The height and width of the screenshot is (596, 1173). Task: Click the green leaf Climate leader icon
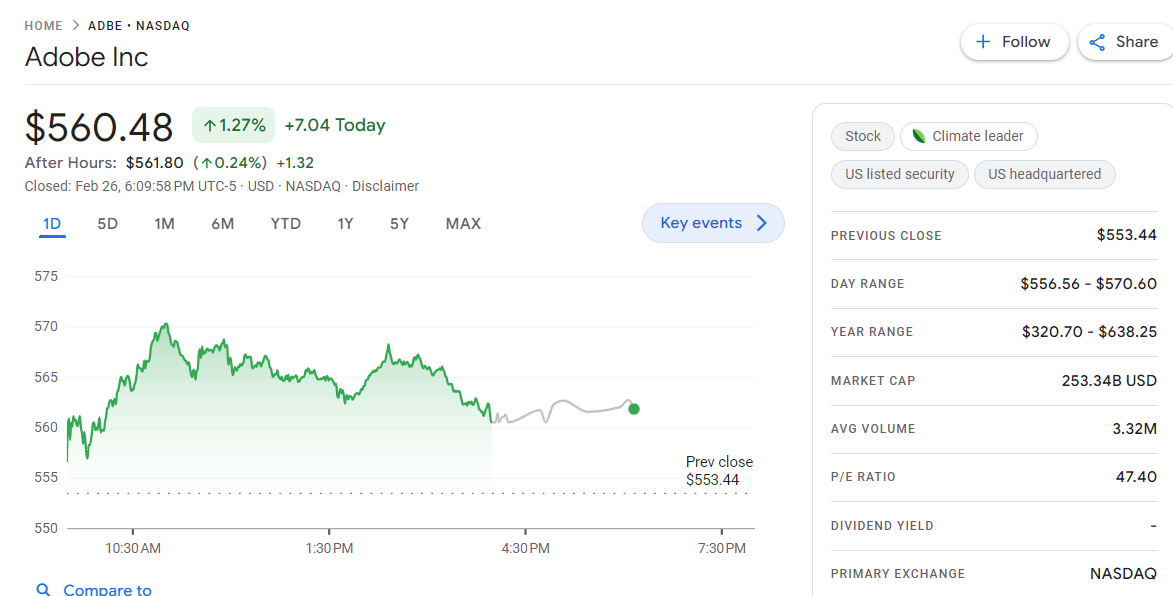pos(919,136)
